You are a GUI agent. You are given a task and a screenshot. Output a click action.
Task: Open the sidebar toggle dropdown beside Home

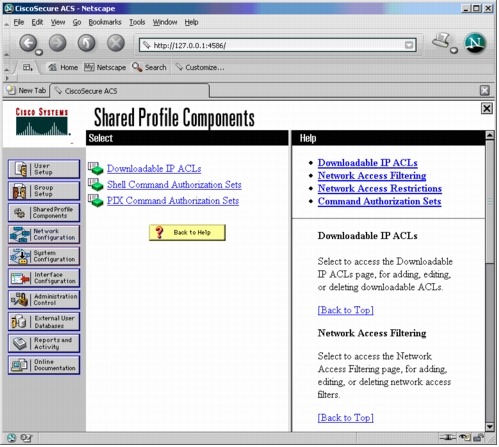[x=28, y=68]
